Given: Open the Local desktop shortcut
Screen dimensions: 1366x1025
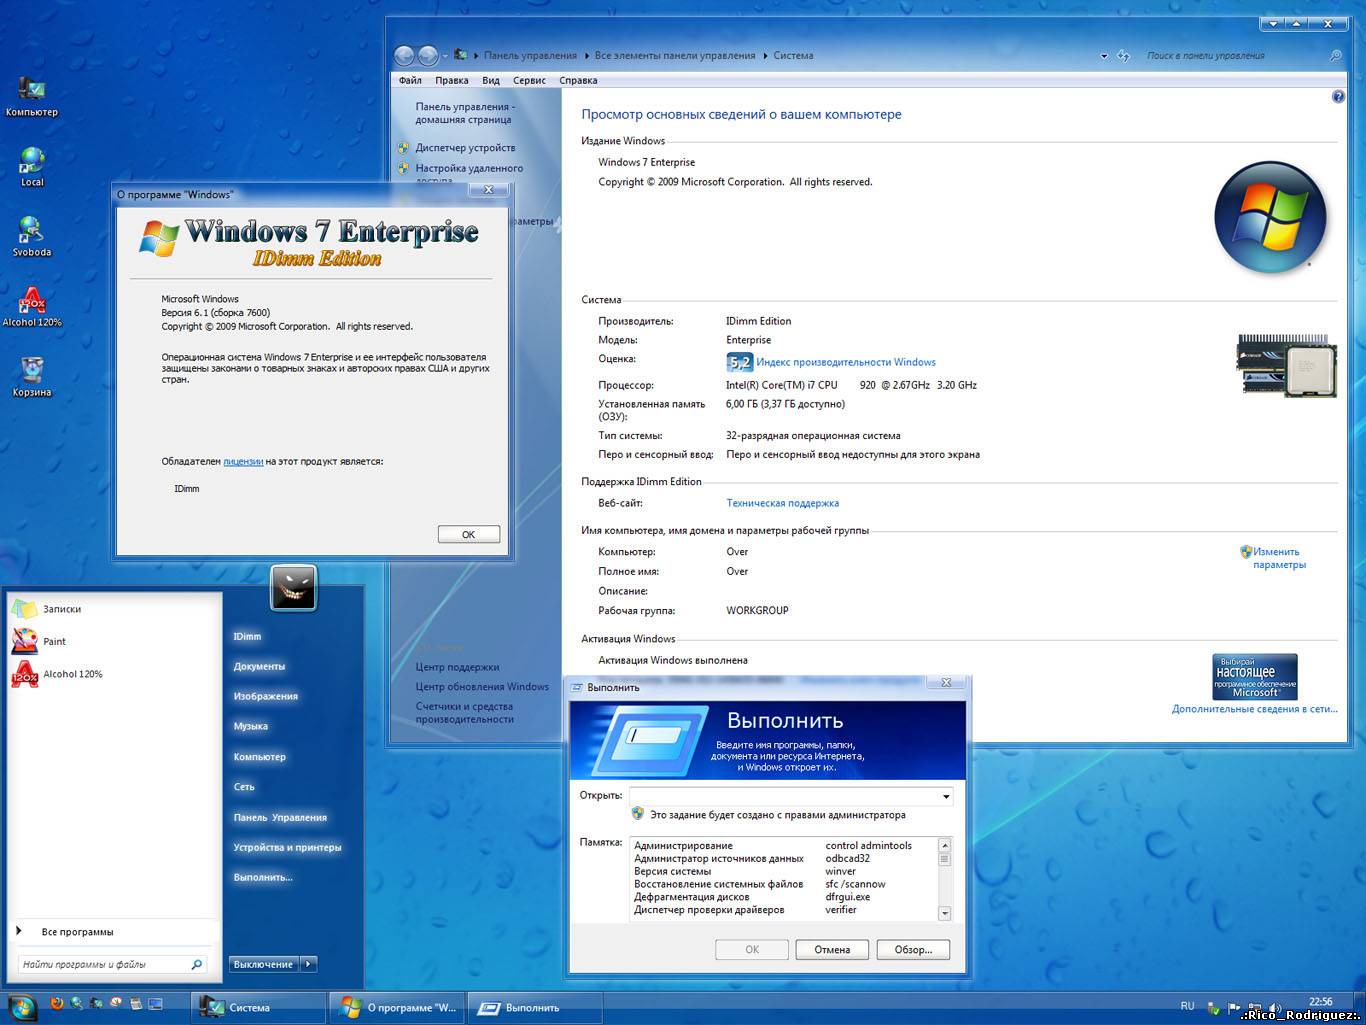Looking at the screenshot, I should pos(31,167).
